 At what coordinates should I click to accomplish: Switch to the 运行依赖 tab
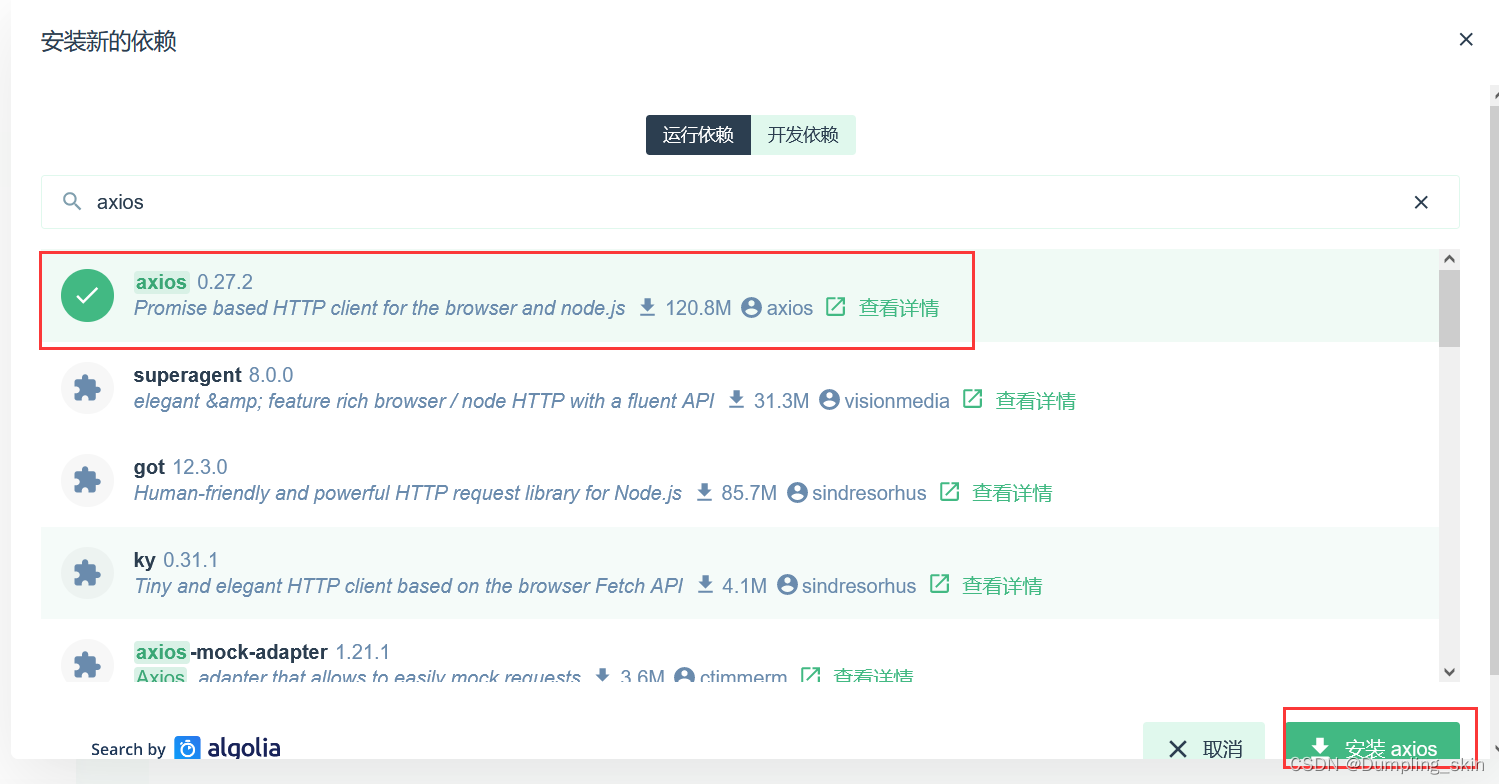coord(698,135)
